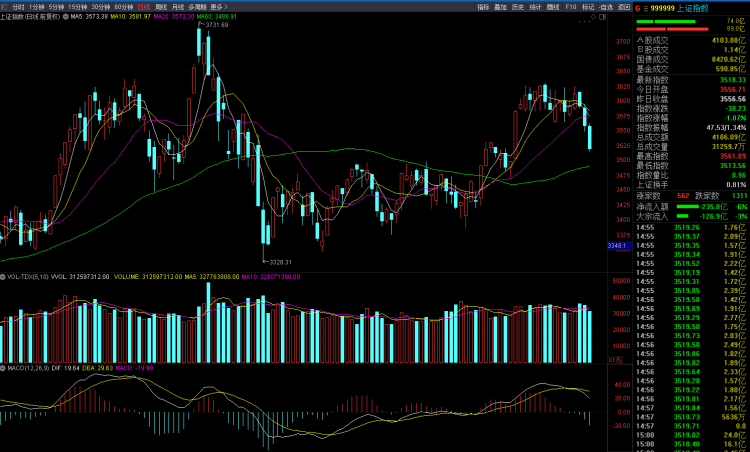Click the 指标 indicators button
The image size is (750, 452).
[483, 7]
